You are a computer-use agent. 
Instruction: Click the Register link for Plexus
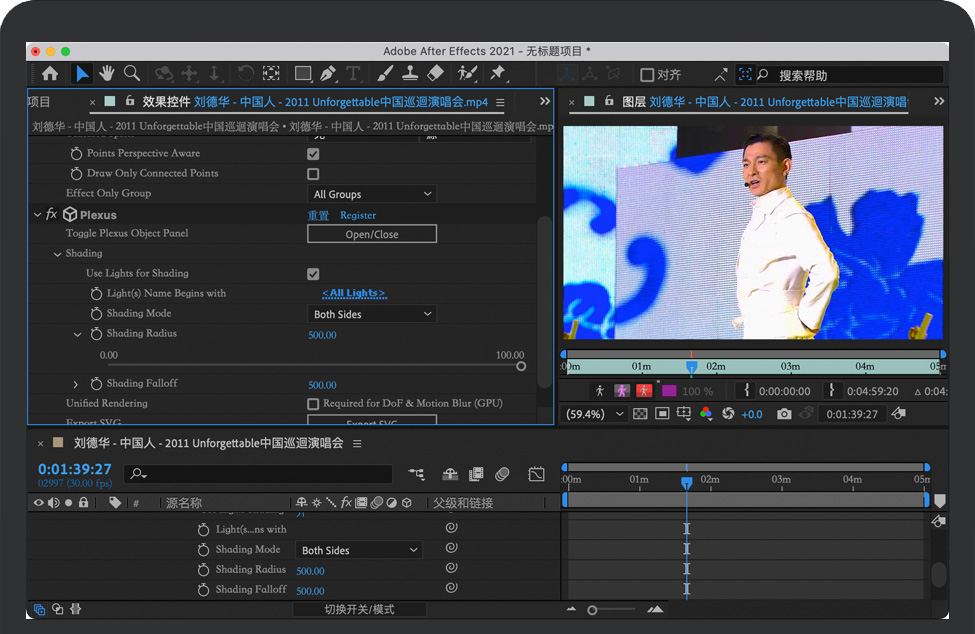[358, 215]
